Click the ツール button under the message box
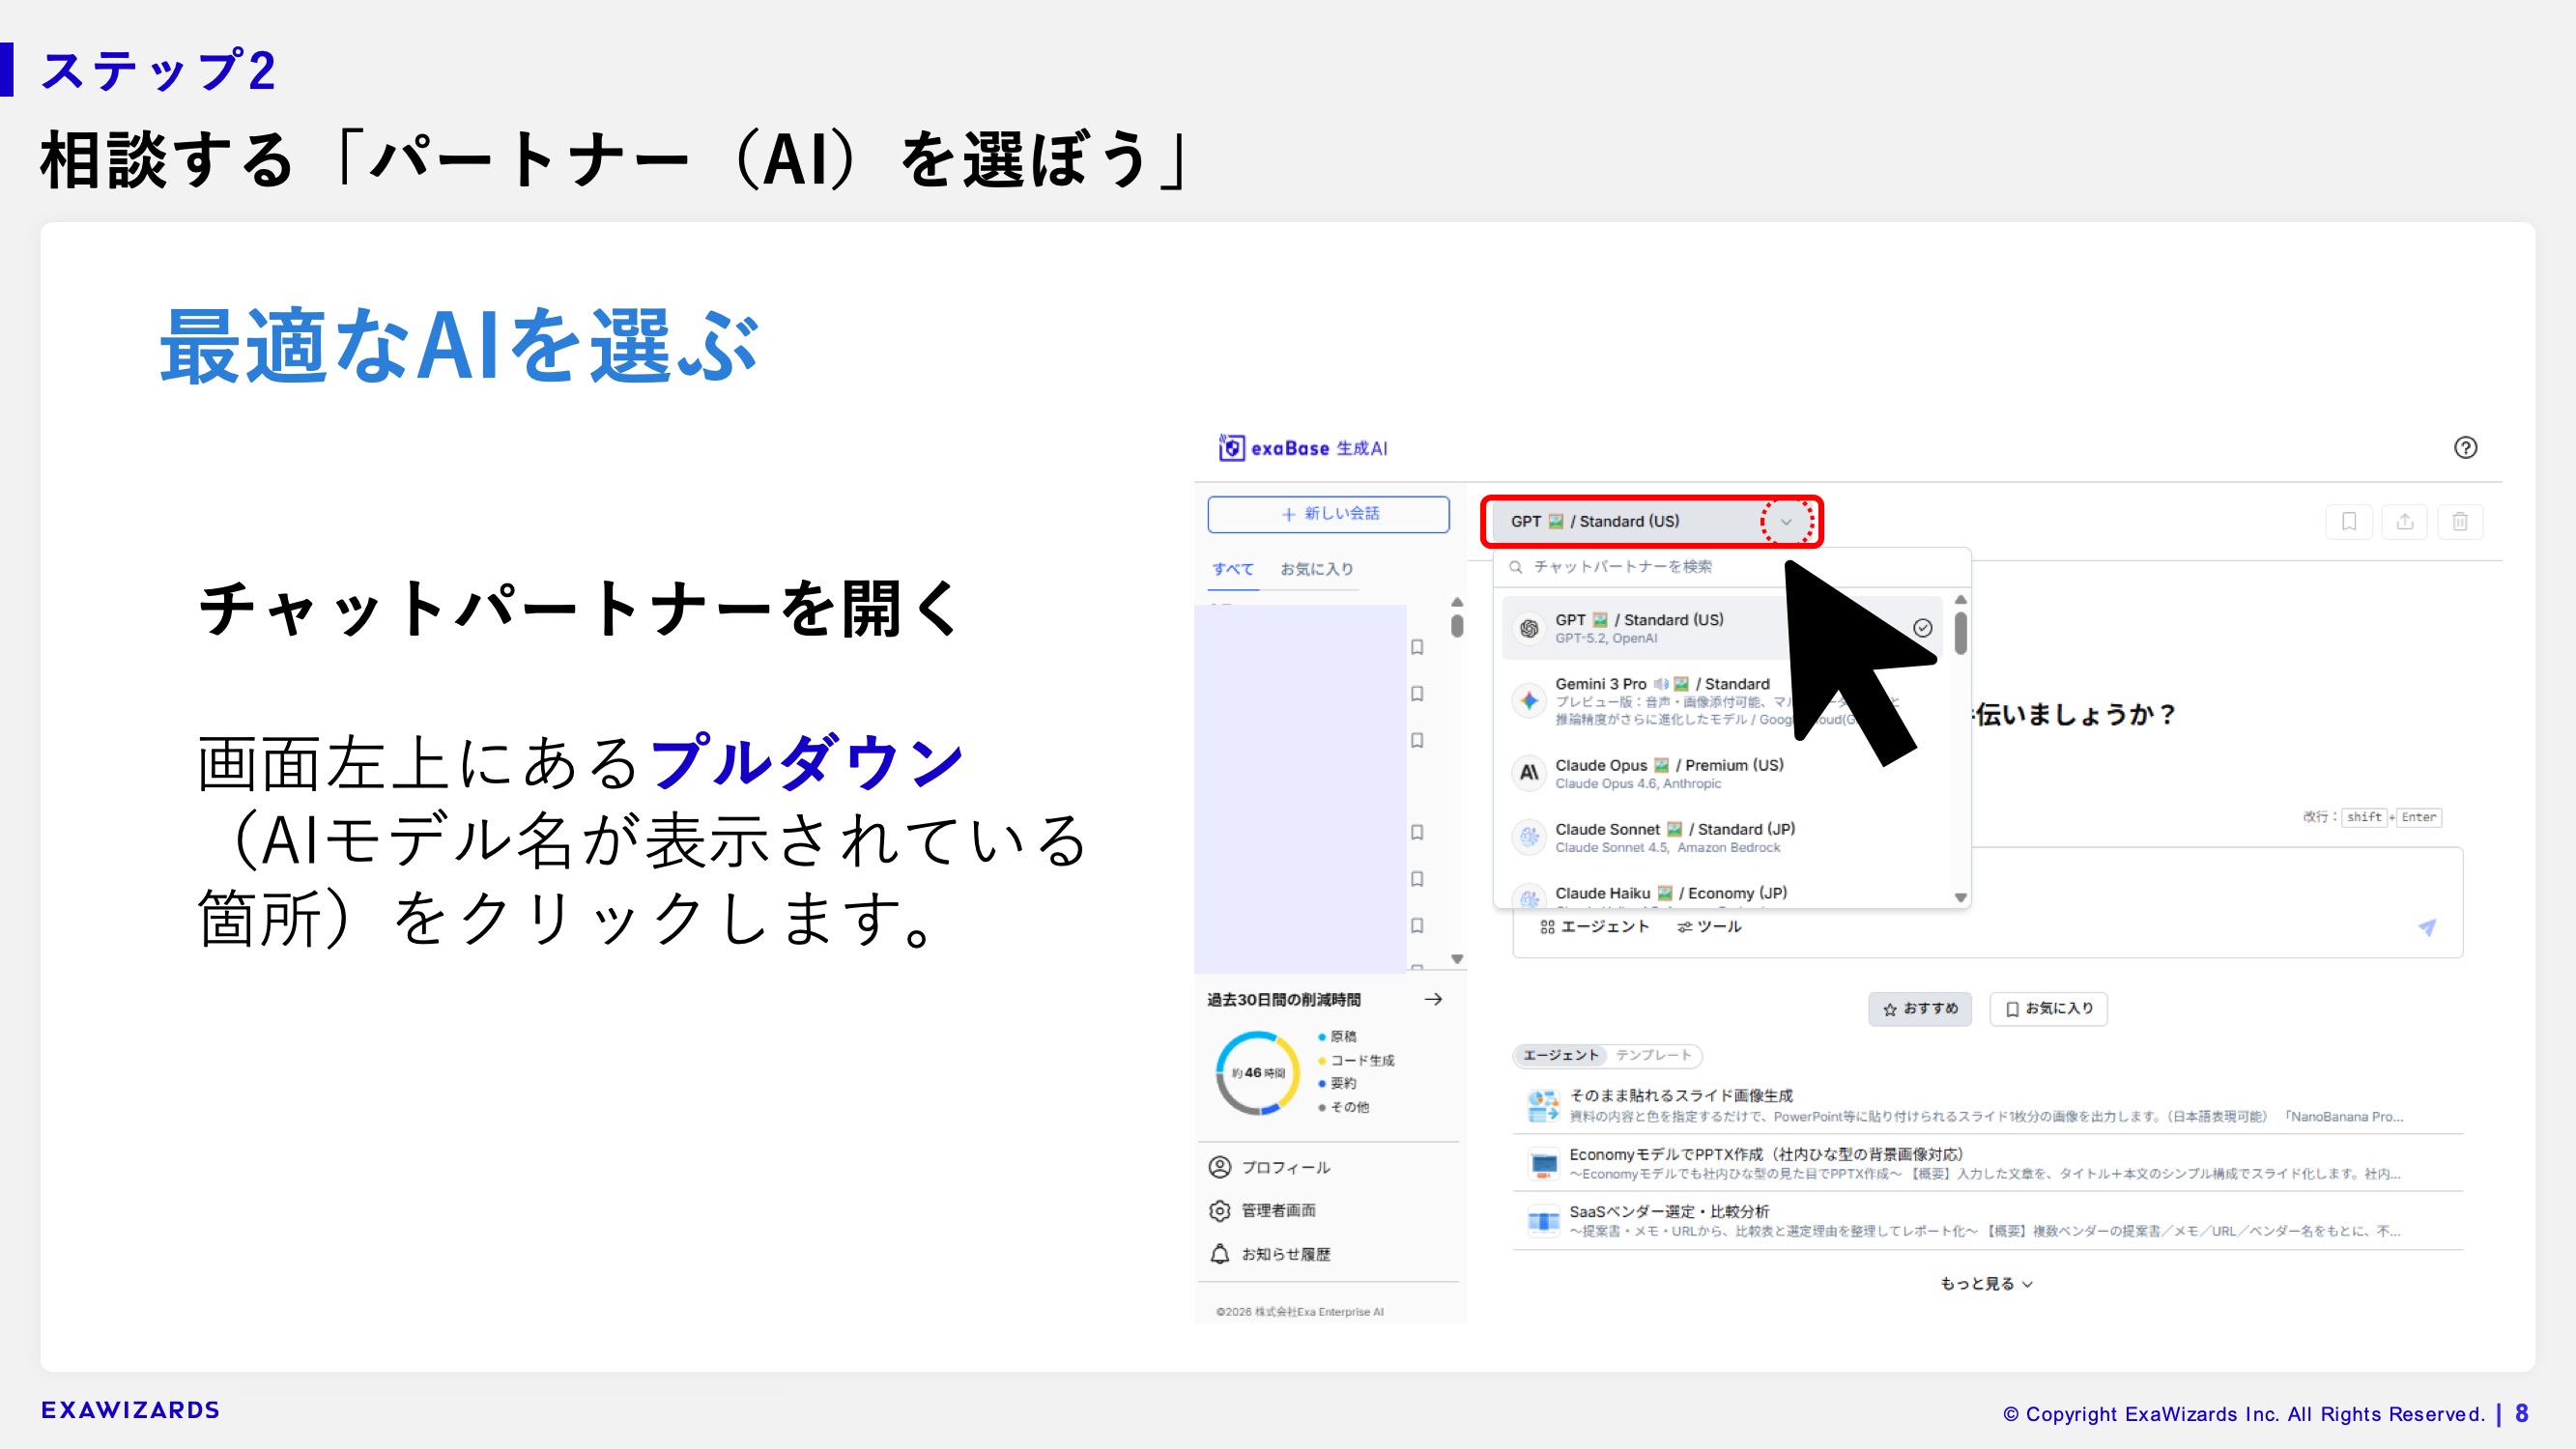 (1709, 926)
